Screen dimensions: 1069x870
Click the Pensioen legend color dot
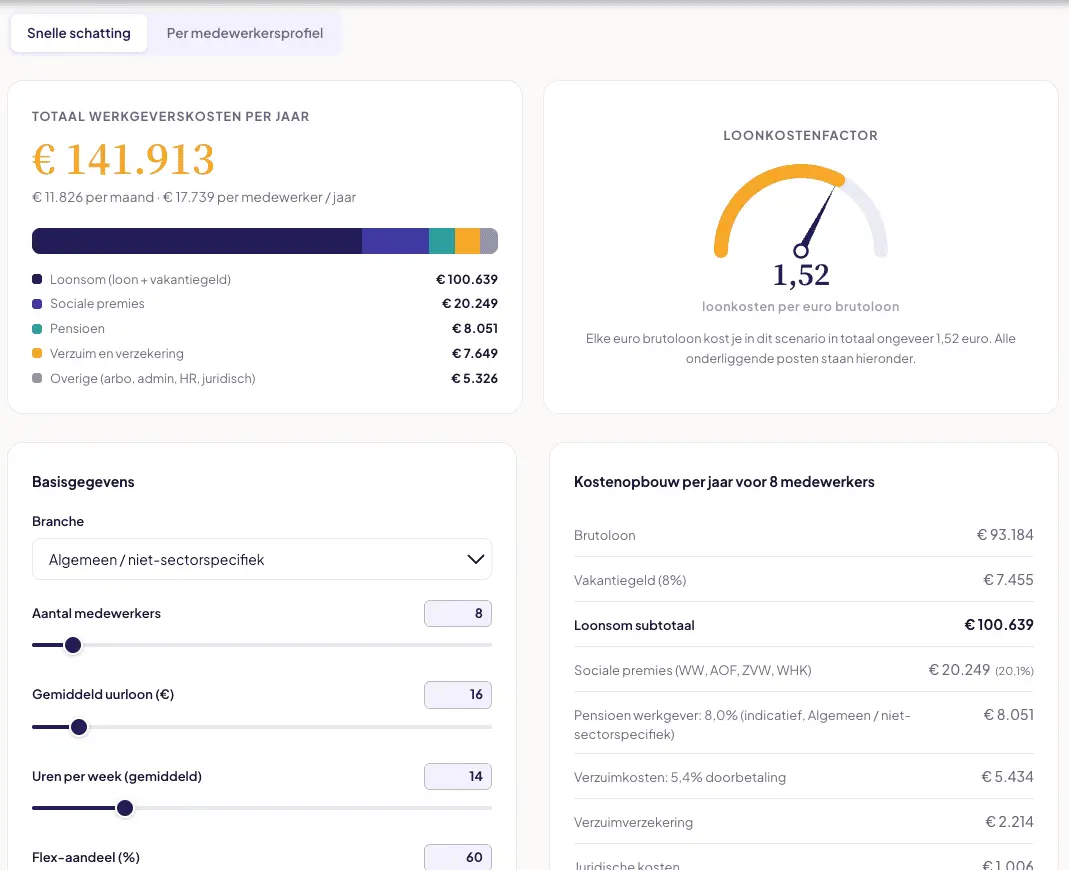coord(37,329)
